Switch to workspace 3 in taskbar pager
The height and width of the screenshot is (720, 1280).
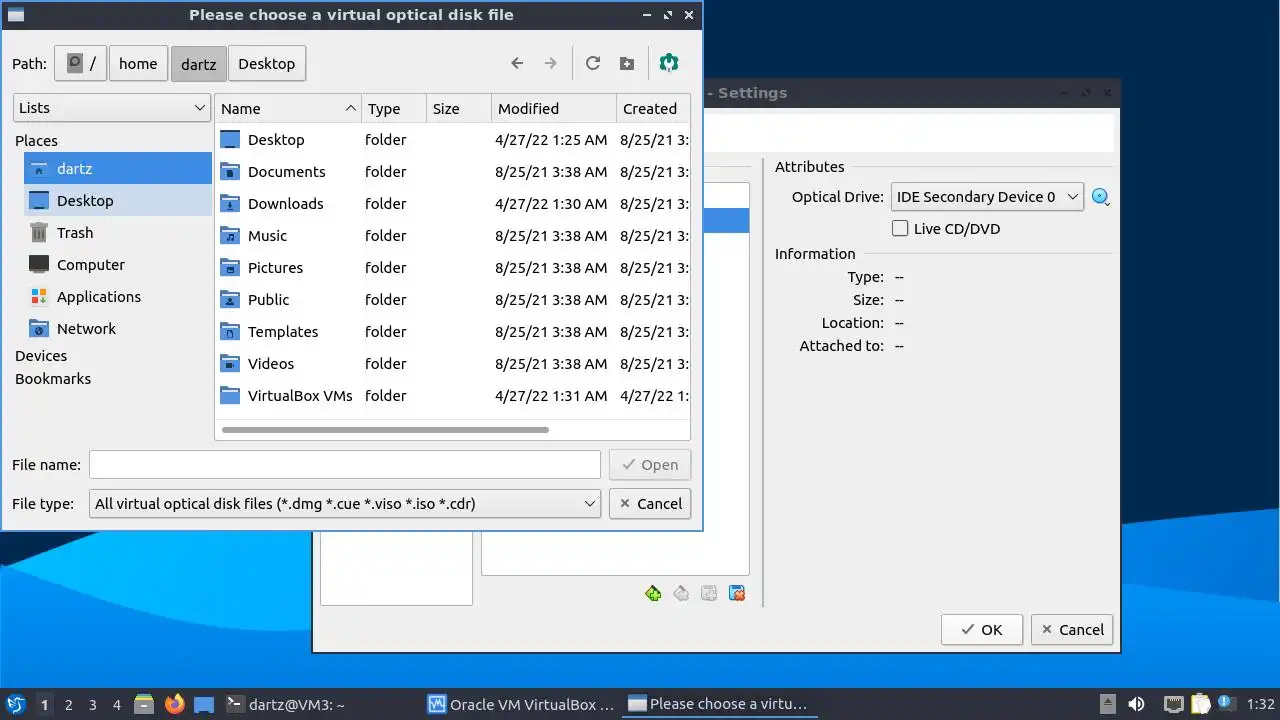pos(92,705)
